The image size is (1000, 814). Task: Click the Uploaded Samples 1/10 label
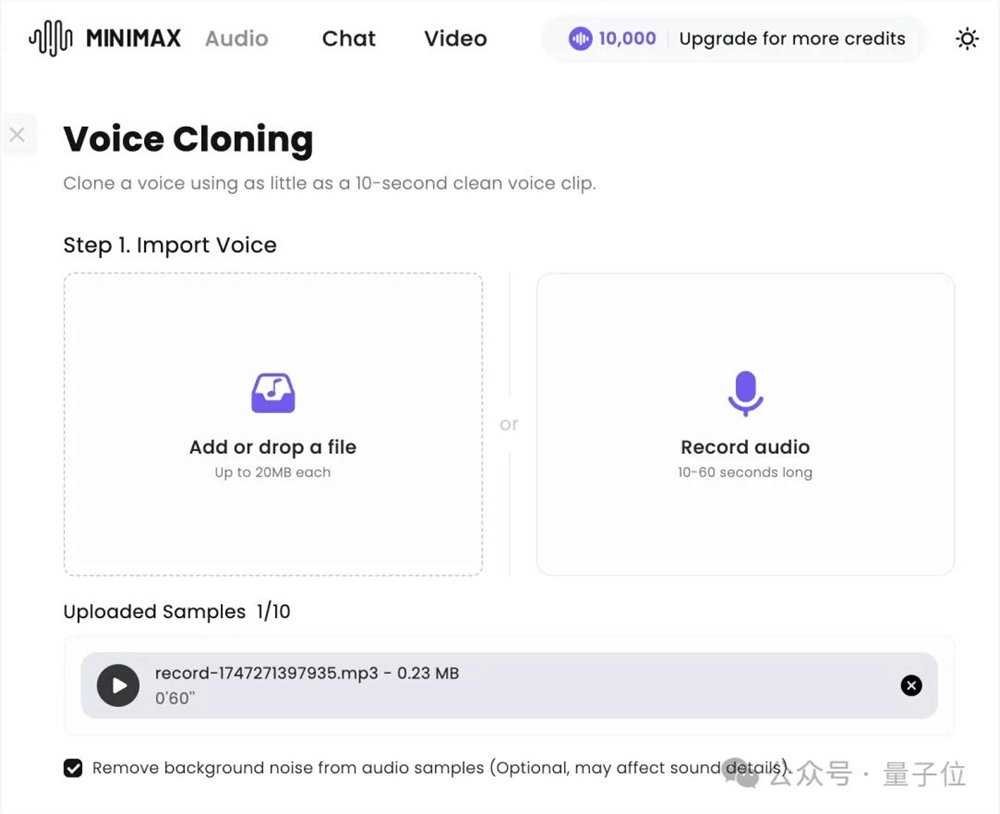pos(177,611)
